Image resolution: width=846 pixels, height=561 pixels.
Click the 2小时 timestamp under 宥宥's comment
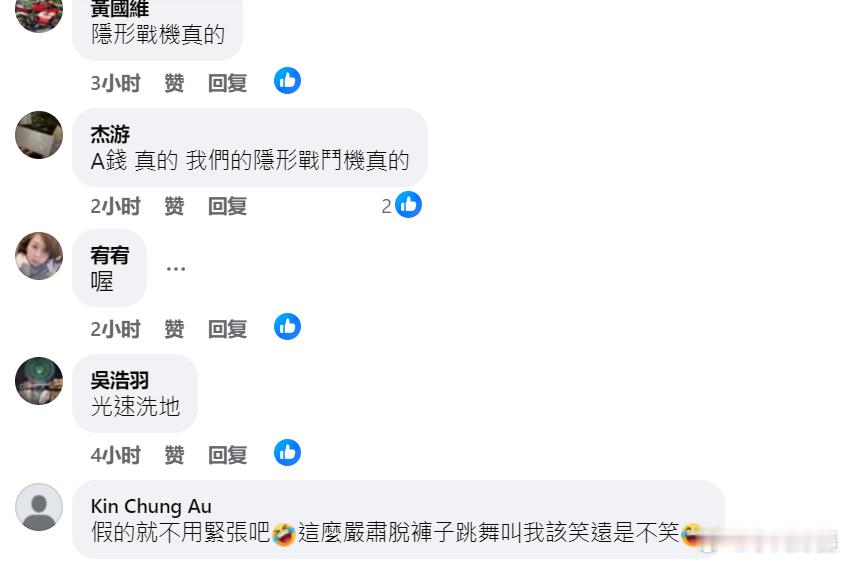(x=115, y=329)
